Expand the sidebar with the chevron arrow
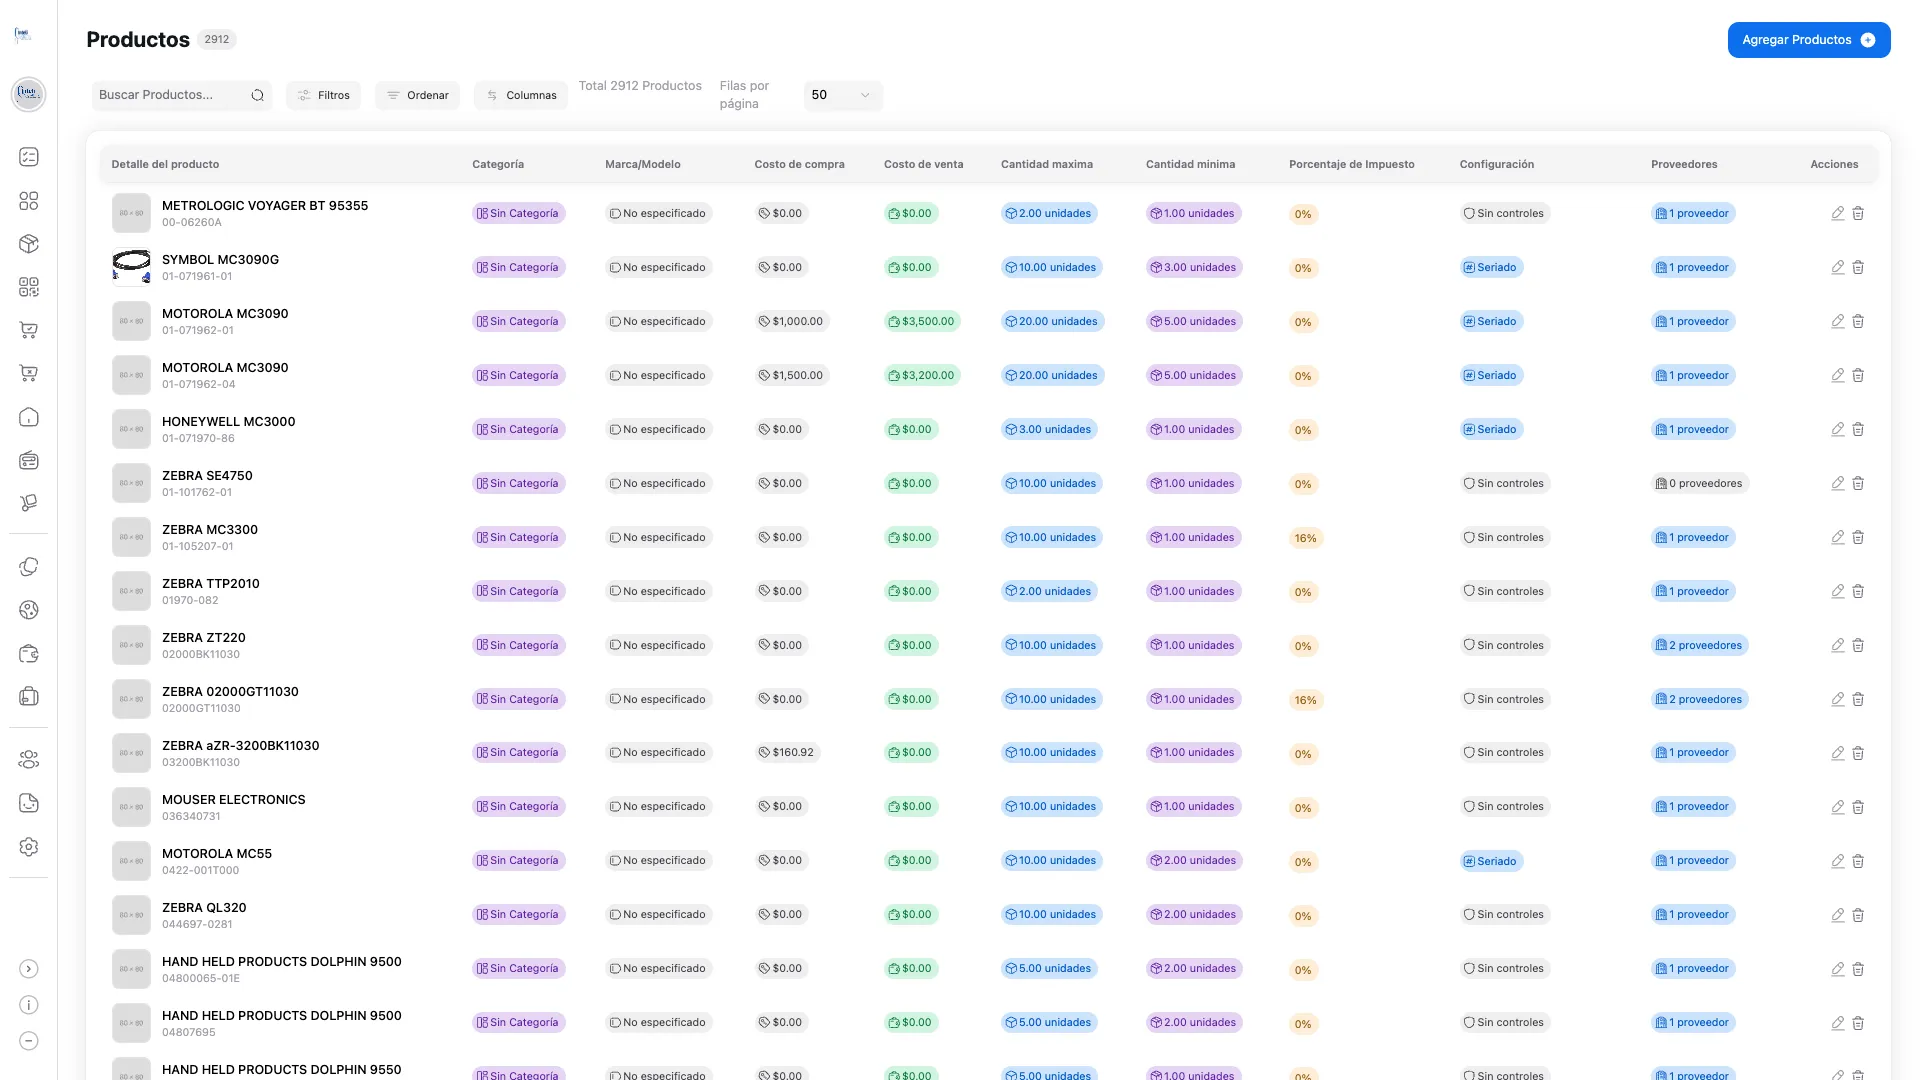This screenshot has width=1920, height=1080. (x=29, y=969)
